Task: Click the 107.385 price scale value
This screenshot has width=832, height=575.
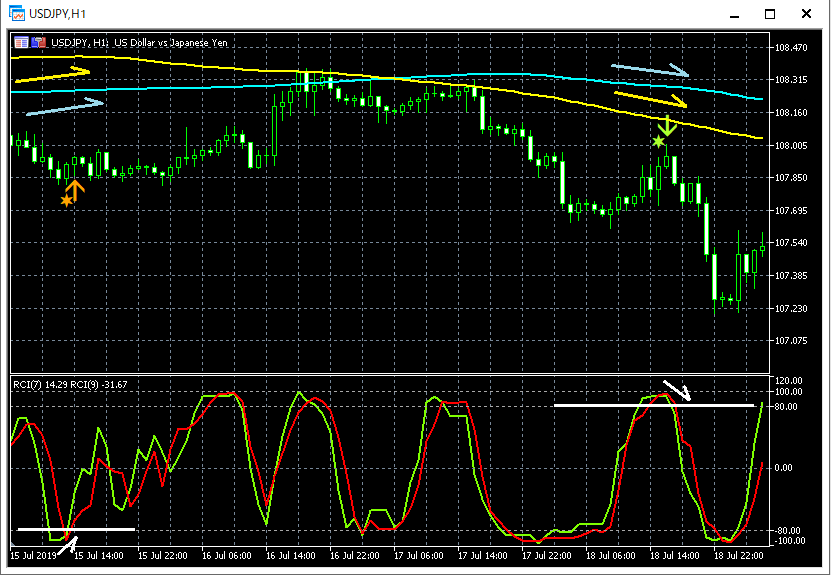Action: (791, 276)
